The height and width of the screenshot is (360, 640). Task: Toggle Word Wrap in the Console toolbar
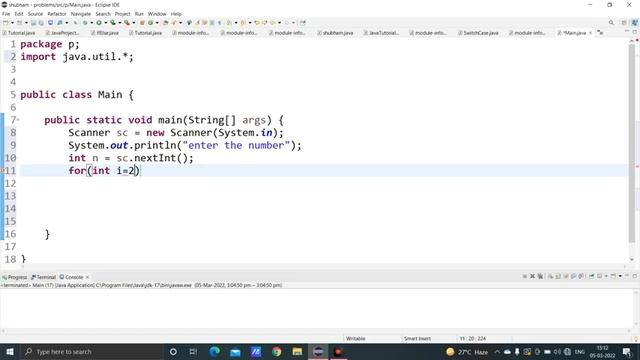pos(566,276)
